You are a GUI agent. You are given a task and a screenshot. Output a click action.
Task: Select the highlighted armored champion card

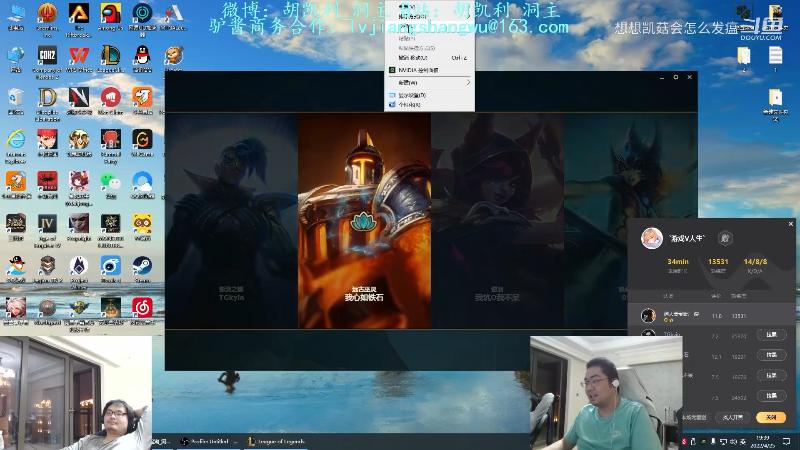[364, 221]
